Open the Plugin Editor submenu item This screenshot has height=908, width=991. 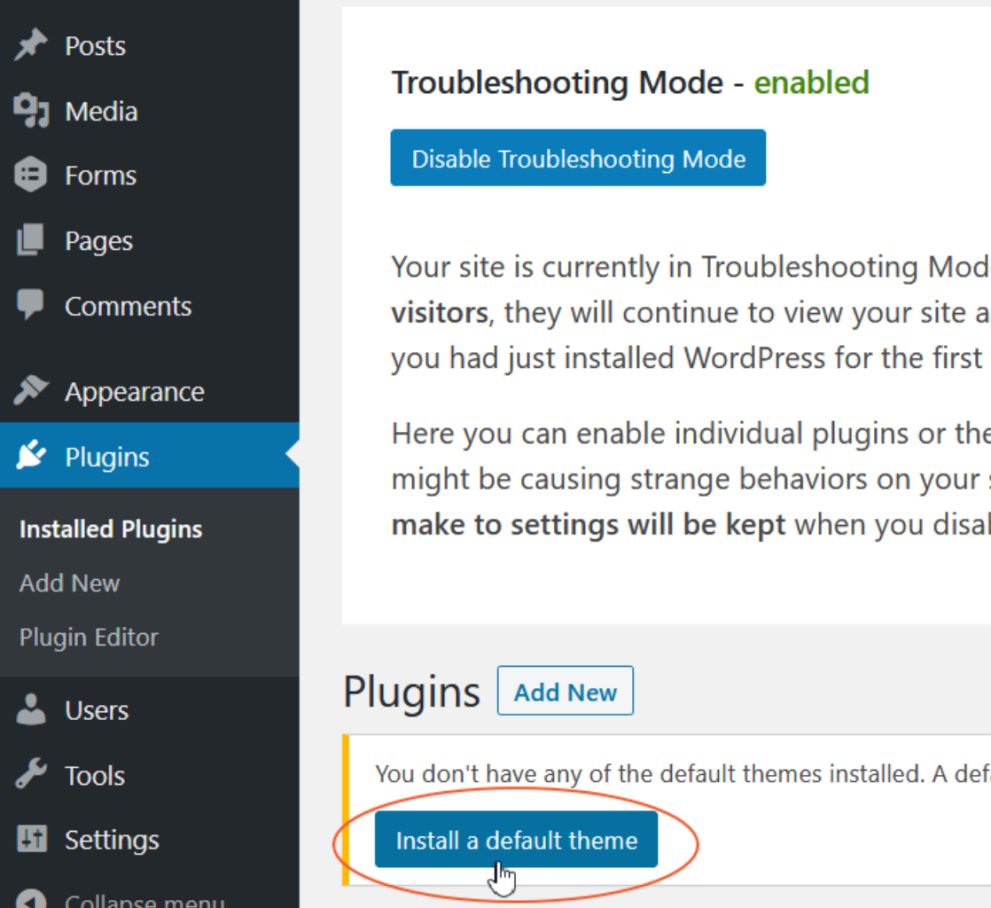89,637
